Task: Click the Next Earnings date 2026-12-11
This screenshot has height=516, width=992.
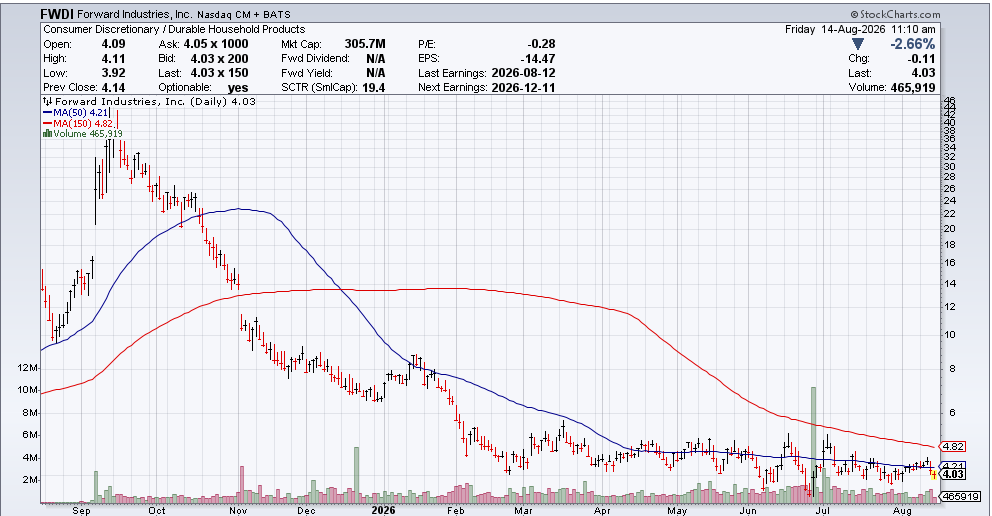Action: coord(523,87)
